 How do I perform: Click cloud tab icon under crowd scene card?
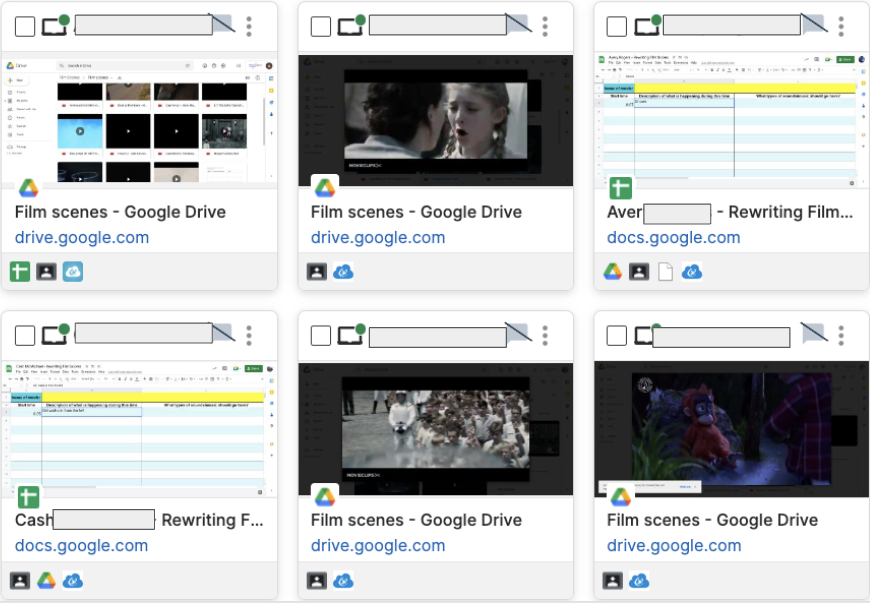pos(343,581)
